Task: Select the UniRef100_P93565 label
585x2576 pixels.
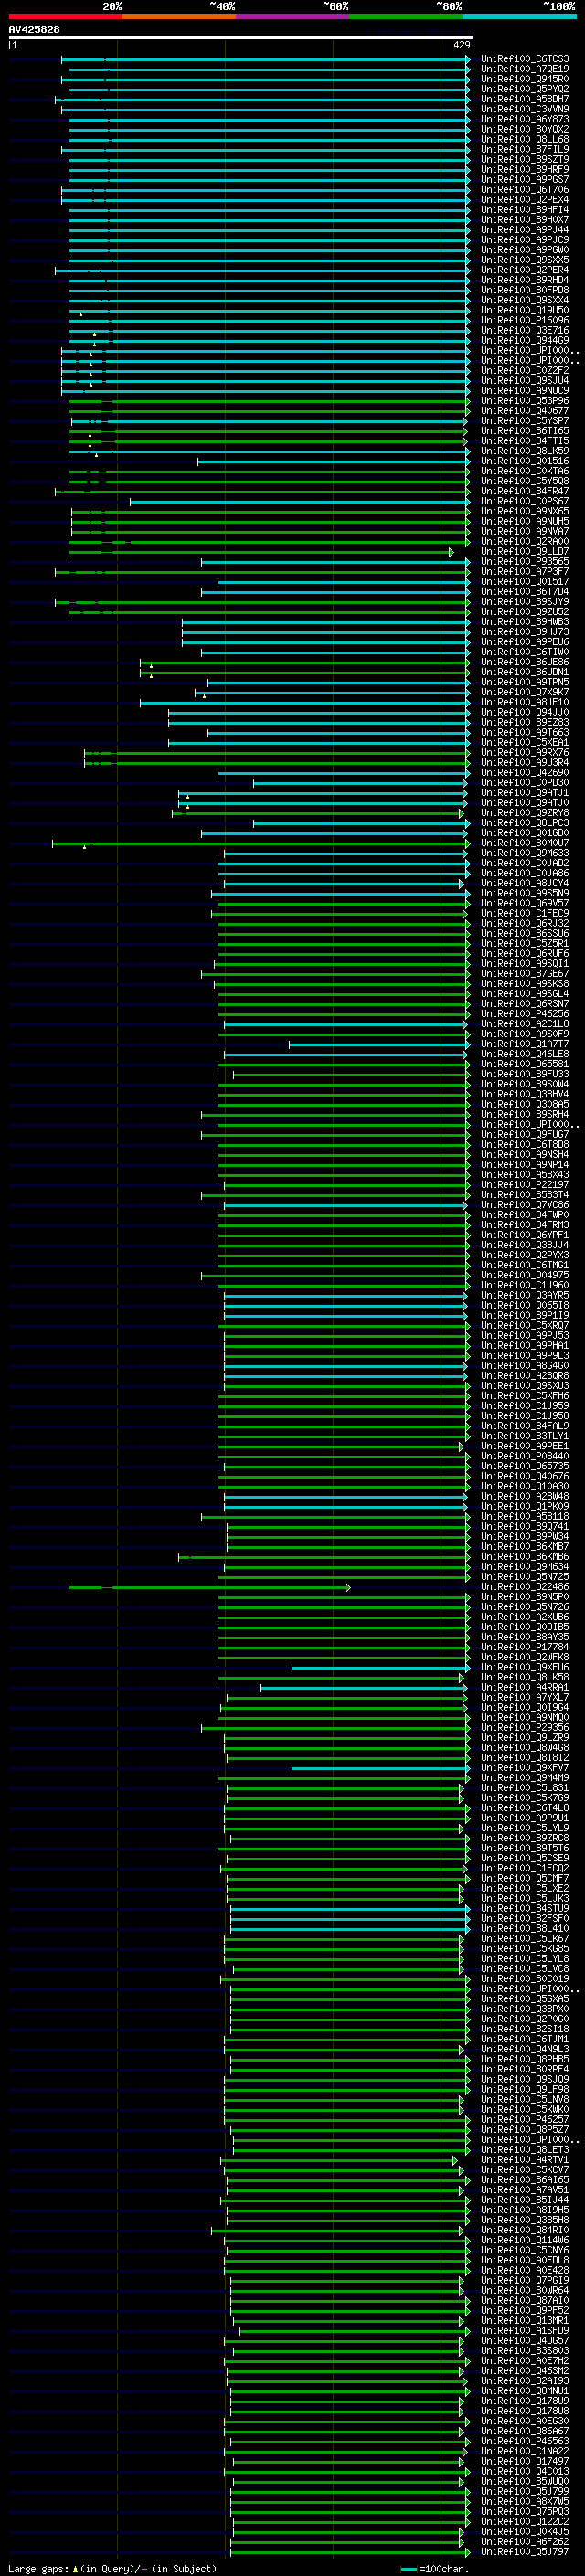Action: pos(524,562)
